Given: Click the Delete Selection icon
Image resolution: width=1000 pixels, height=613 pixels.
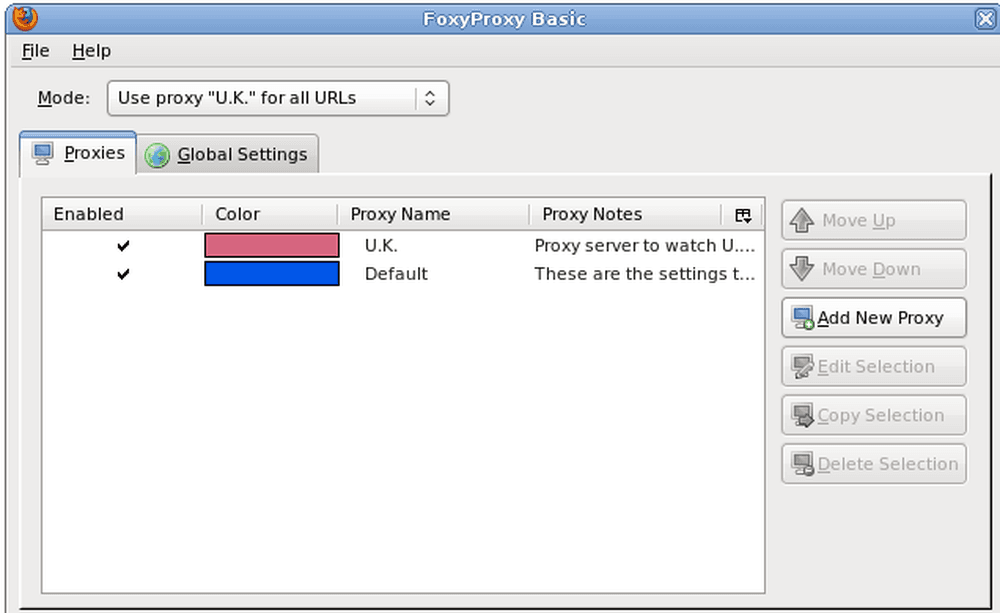Looking at the screenshot, I should click(x=803, y=464).
